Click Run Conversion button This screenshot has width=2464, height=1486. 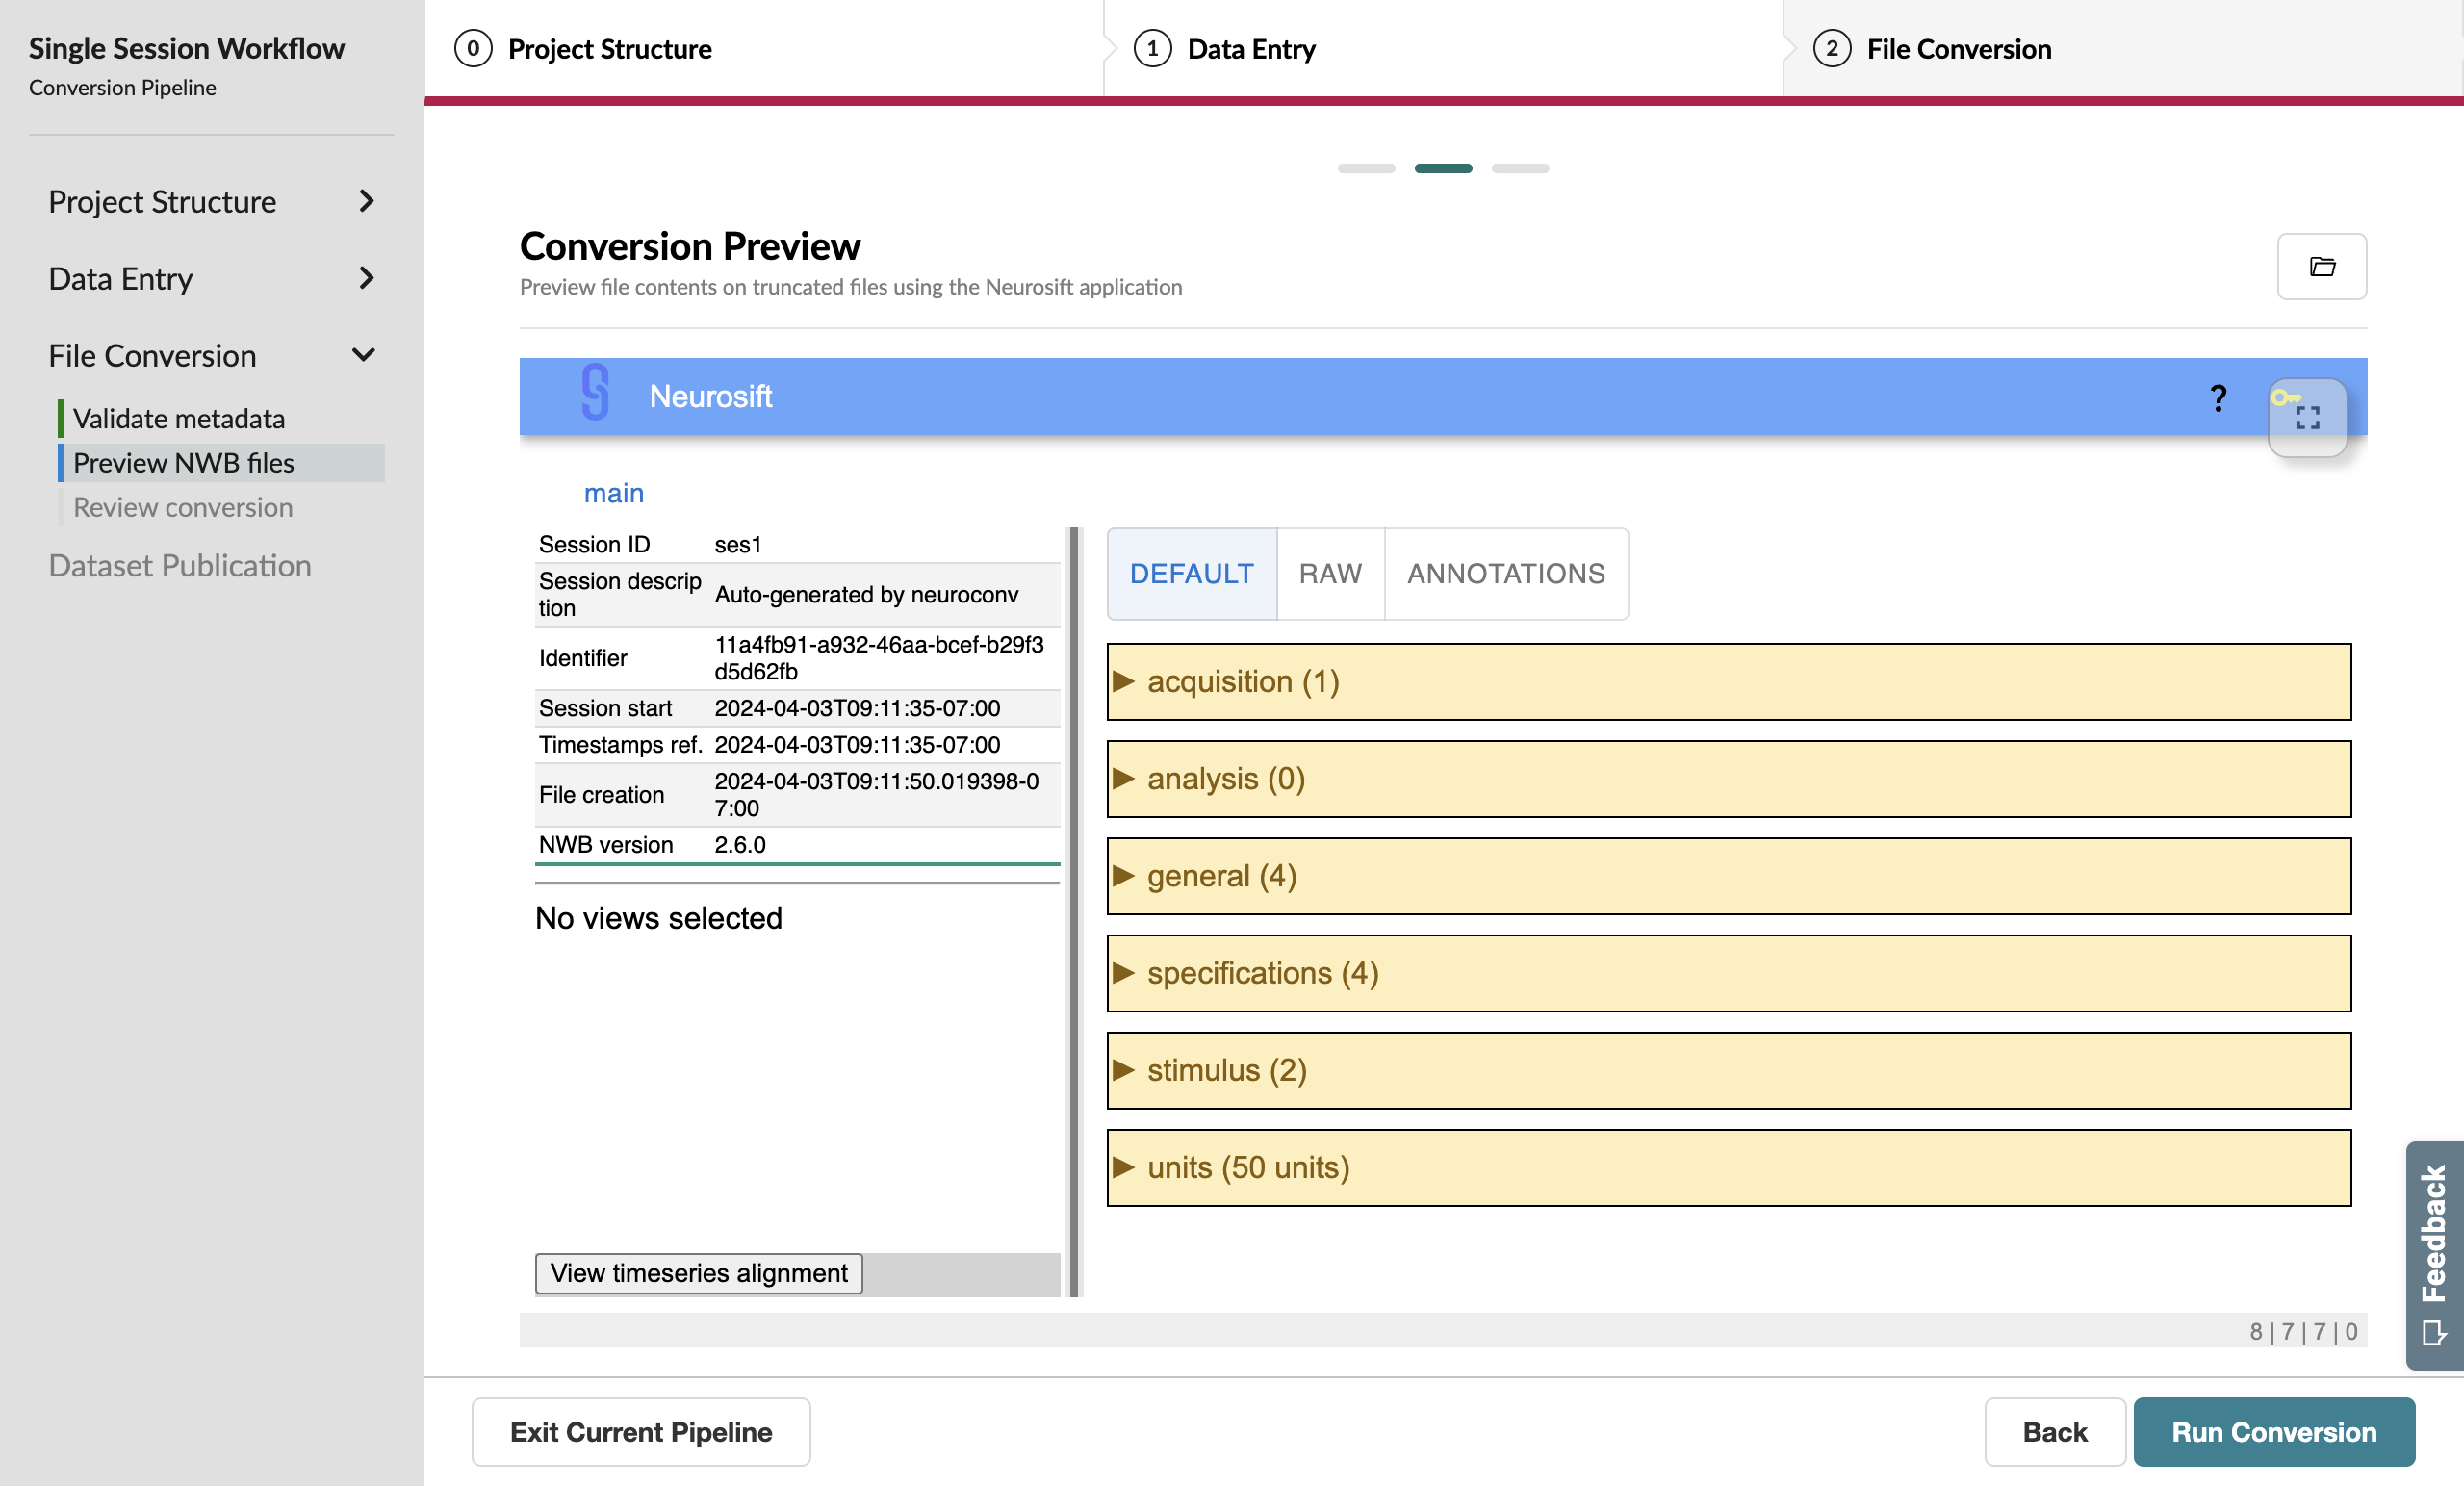coord(2274,1432)
